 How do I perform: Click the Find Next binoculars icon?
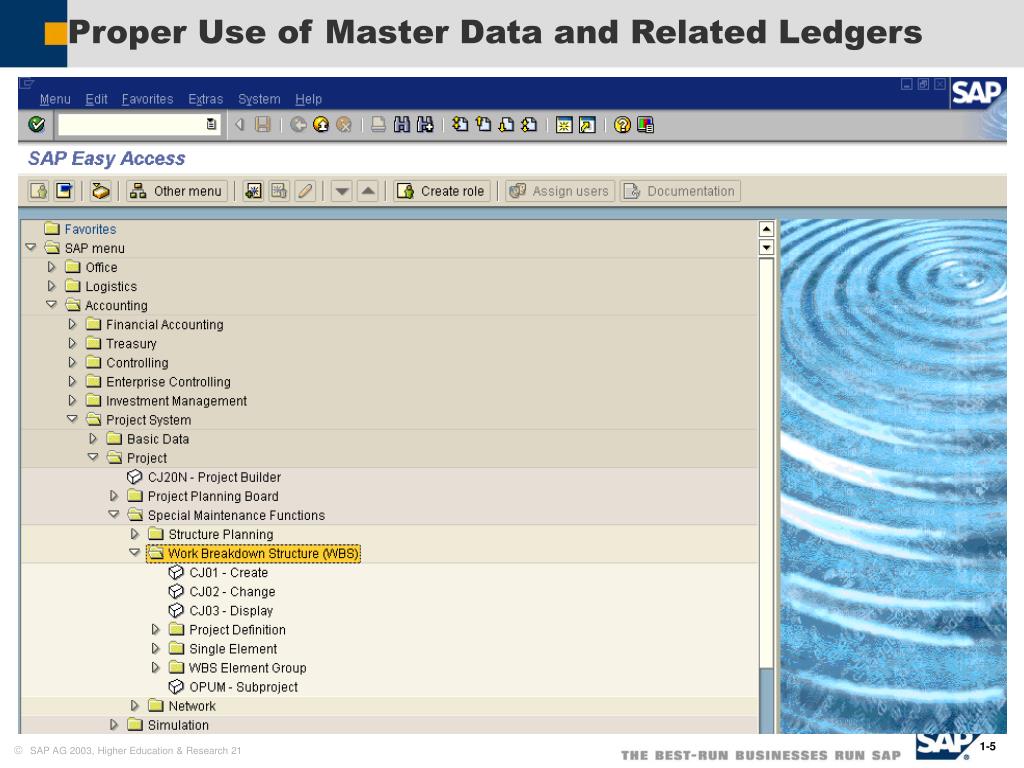(x=425, y=124)
